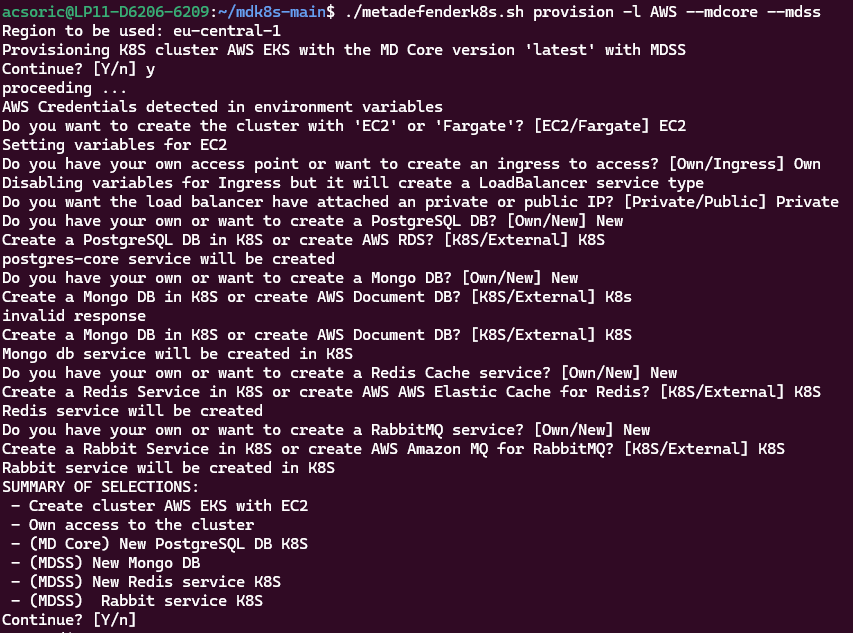Click the lowercase 'K8s' invalid answer
853x633 pixels.
619,297
